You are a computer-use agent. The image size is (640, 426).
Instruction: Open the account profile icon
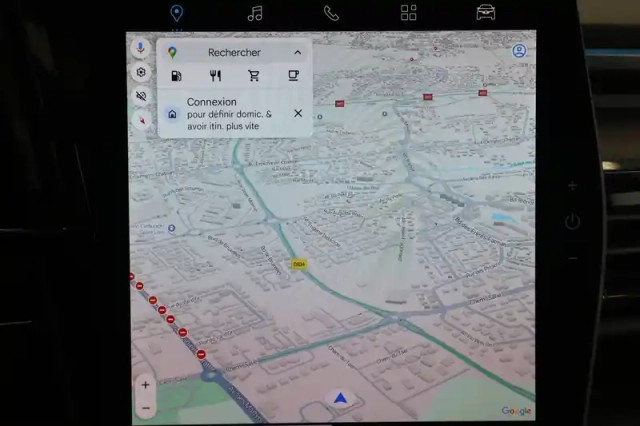pos(519,51)
